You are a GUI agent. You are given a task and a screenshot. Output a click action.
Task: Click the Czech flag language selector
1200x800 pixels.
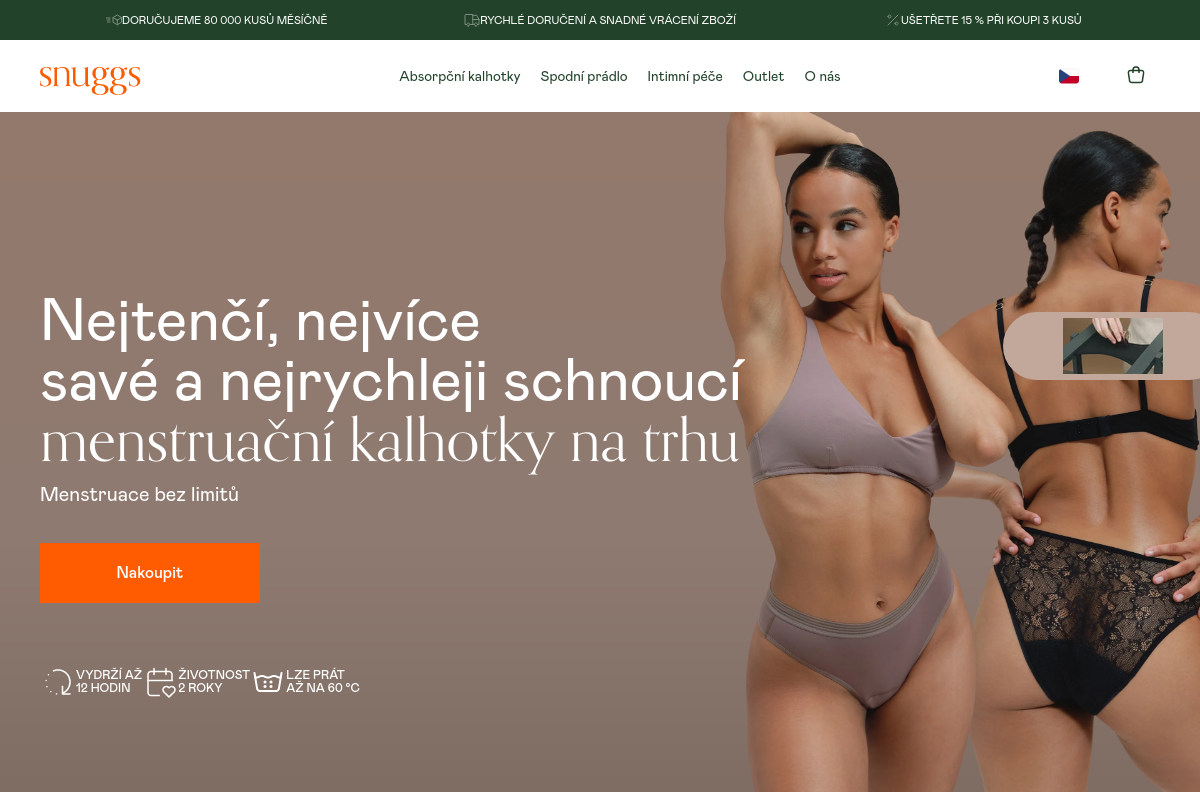pyautogui.click(x=1069, y=76)
